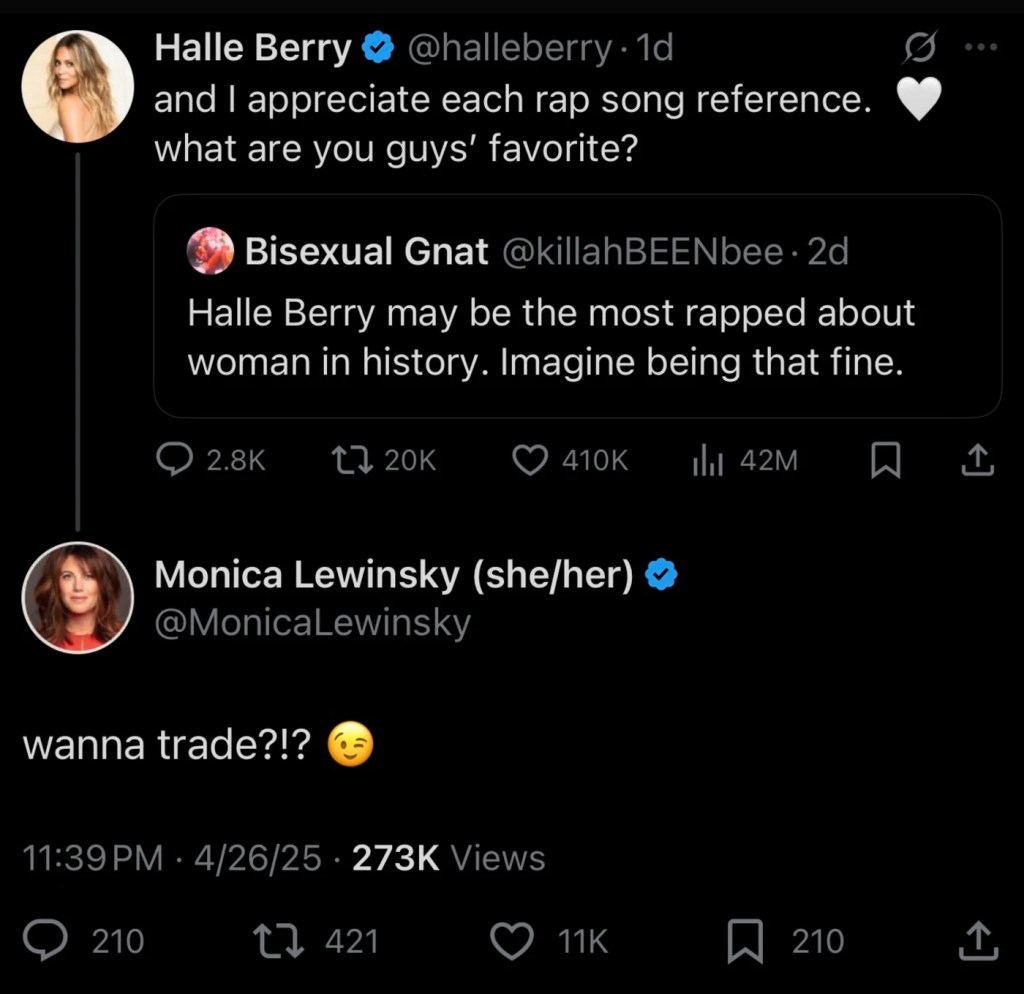Screen dimensions: 1024x994
Task: Click the Bisexual Gnat avatar in quoted post
Action: [210, 251]
